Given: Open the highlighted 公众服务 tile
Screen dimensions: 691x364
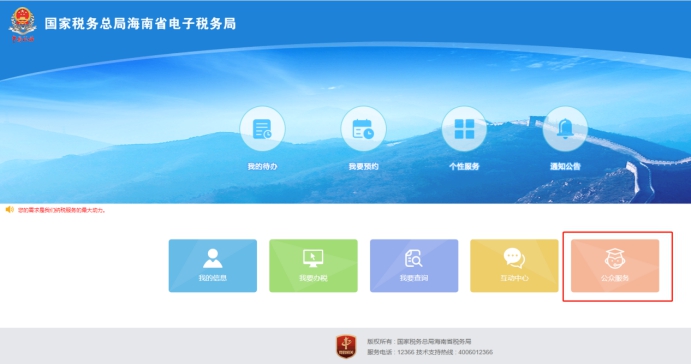Looking at the screenshot, I should click(x=615, y=266).
